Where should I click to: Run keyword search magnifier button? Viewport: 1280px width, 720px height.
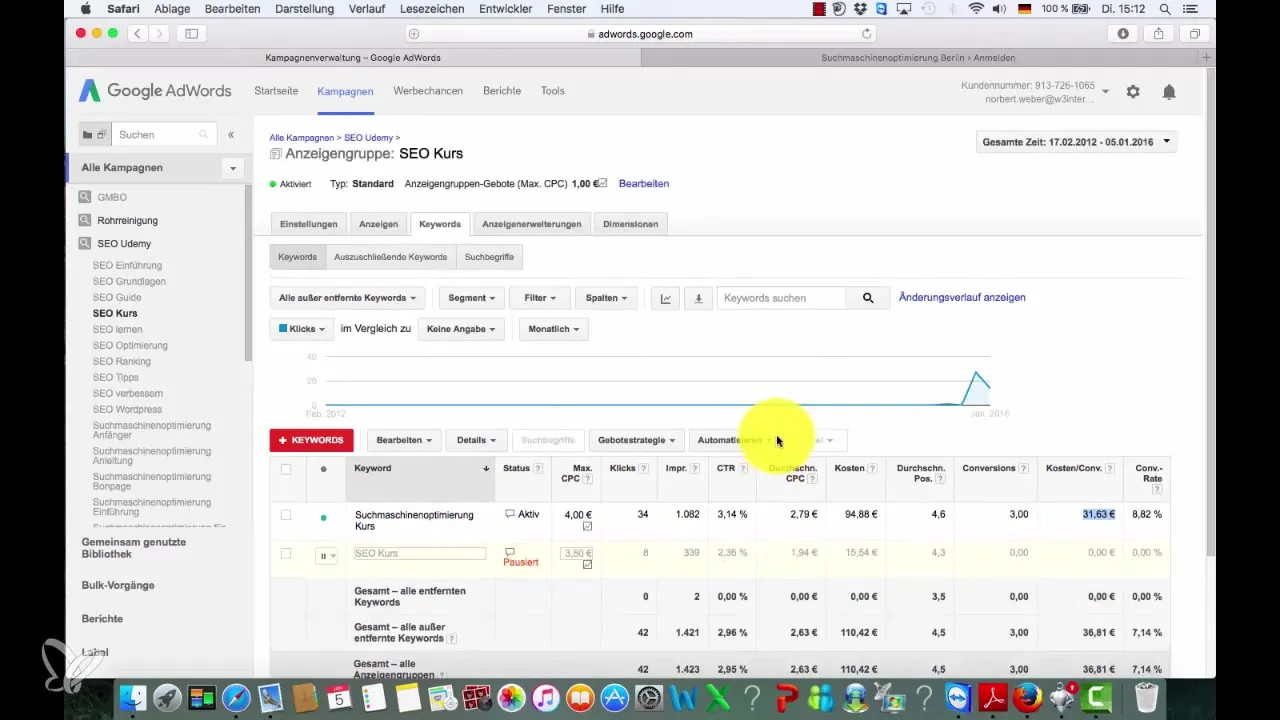click(x=868, y=298)
